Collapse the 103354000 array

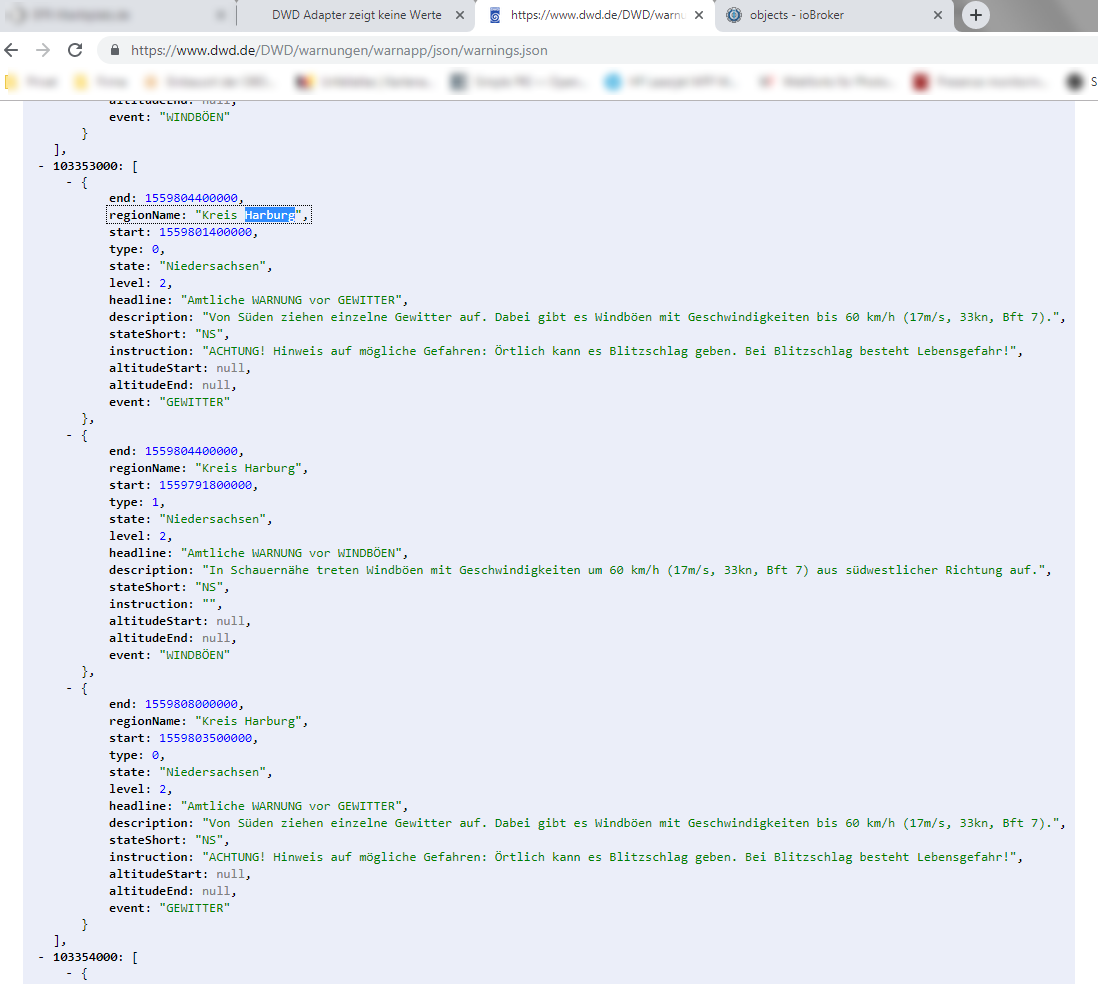pos(41,957)
